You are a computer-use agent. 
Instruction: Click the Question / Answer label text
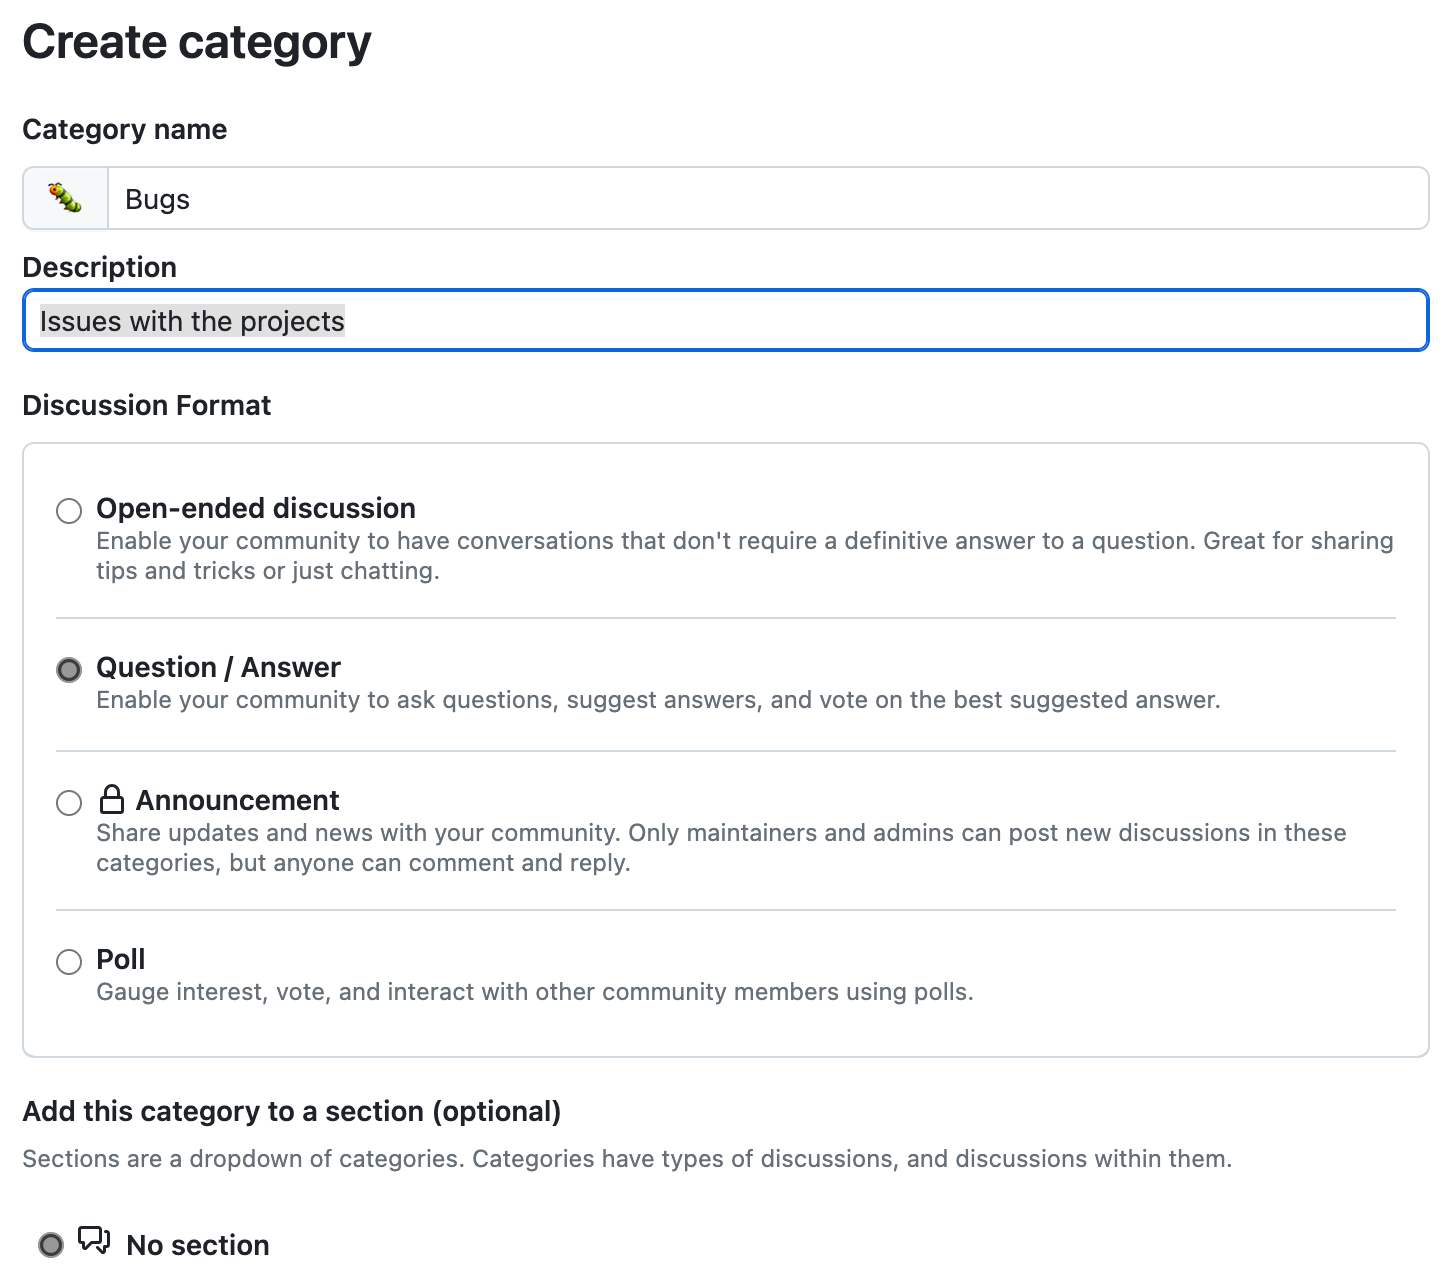pos(218,667)
